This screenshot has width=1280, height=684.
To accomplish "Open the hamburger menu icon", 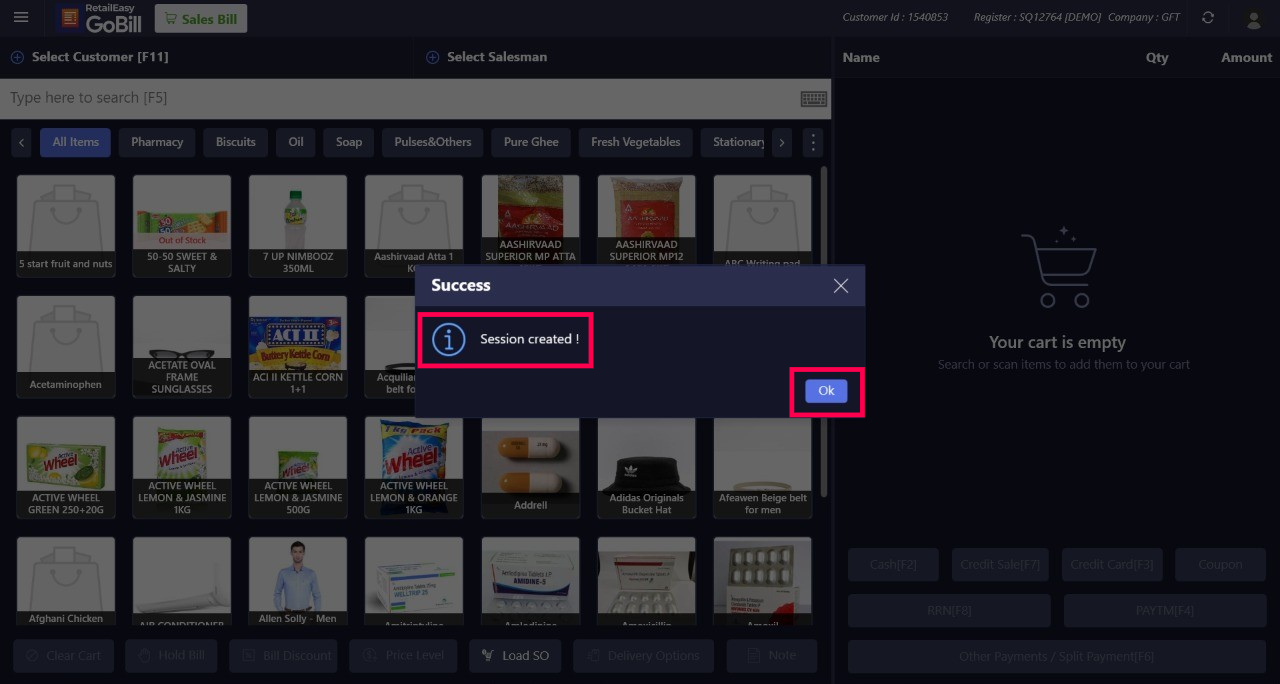I will pyautogui.click(x=21, y=17).
